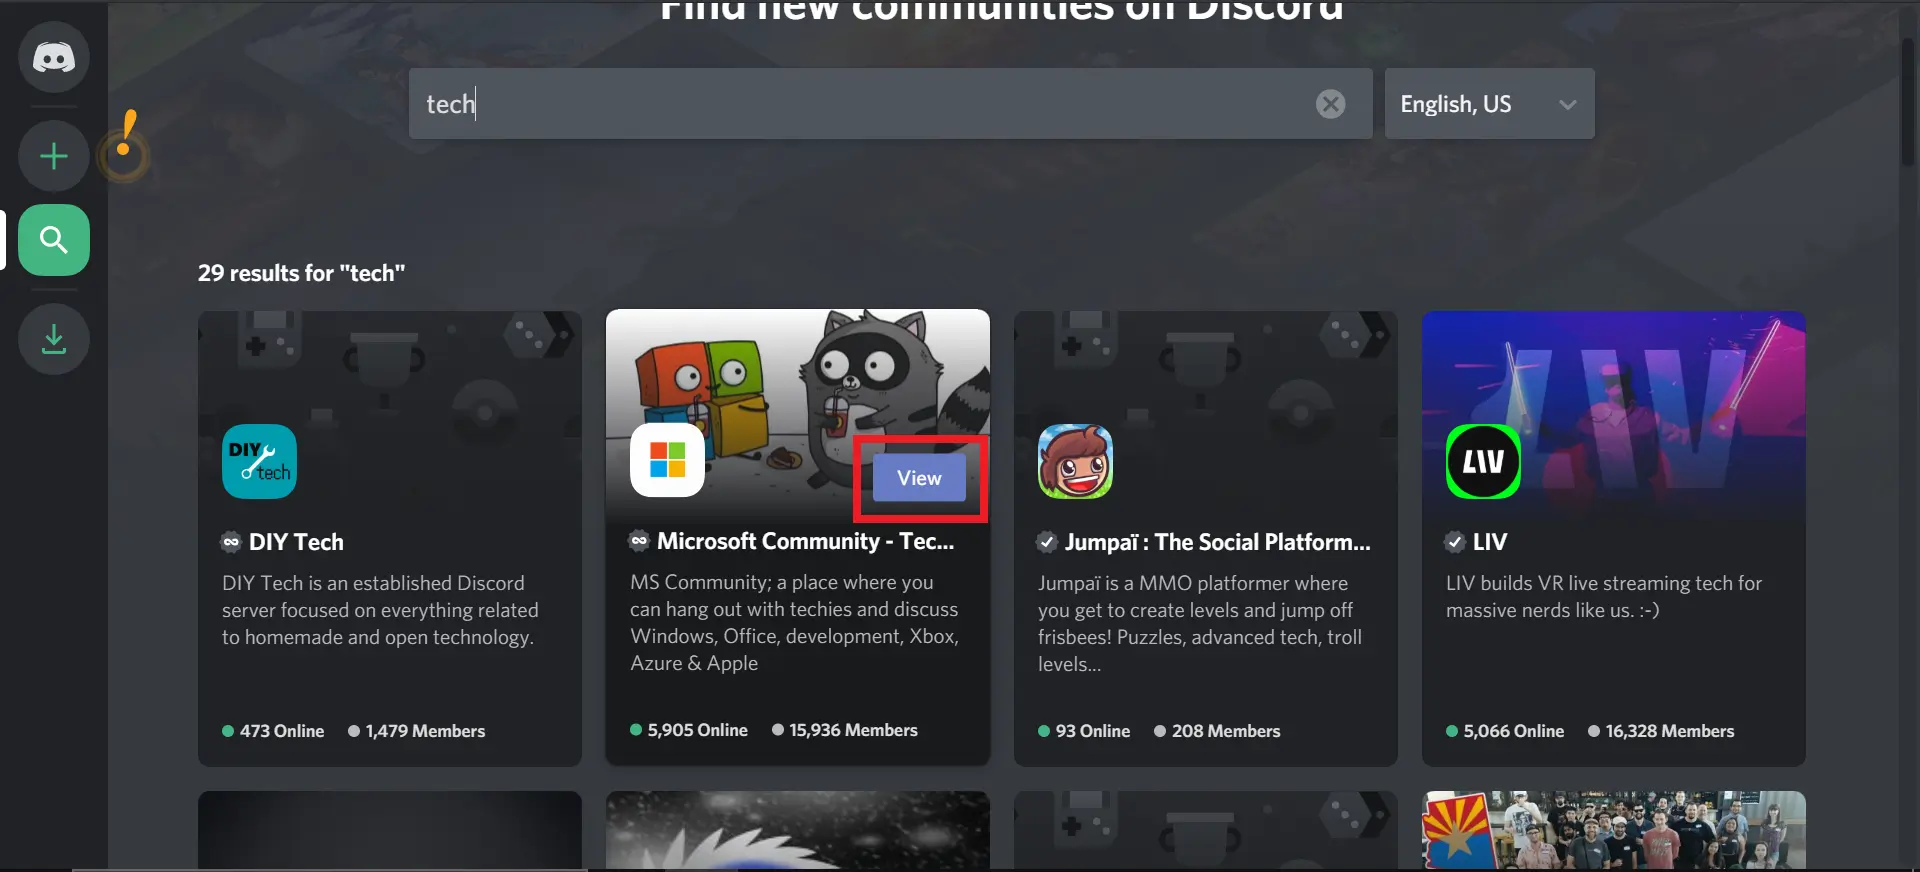This screenshot has height=872, width=1920.
Task: Click the Jumpaï server avatar
Action: tap(1075, 461)
